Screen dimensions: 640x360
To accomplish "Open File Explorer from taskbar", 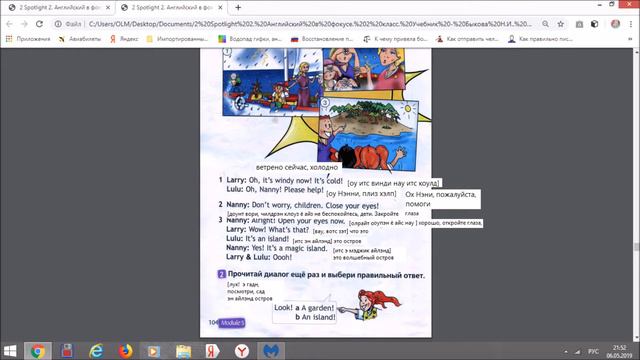I will click(x=183, y=351).
